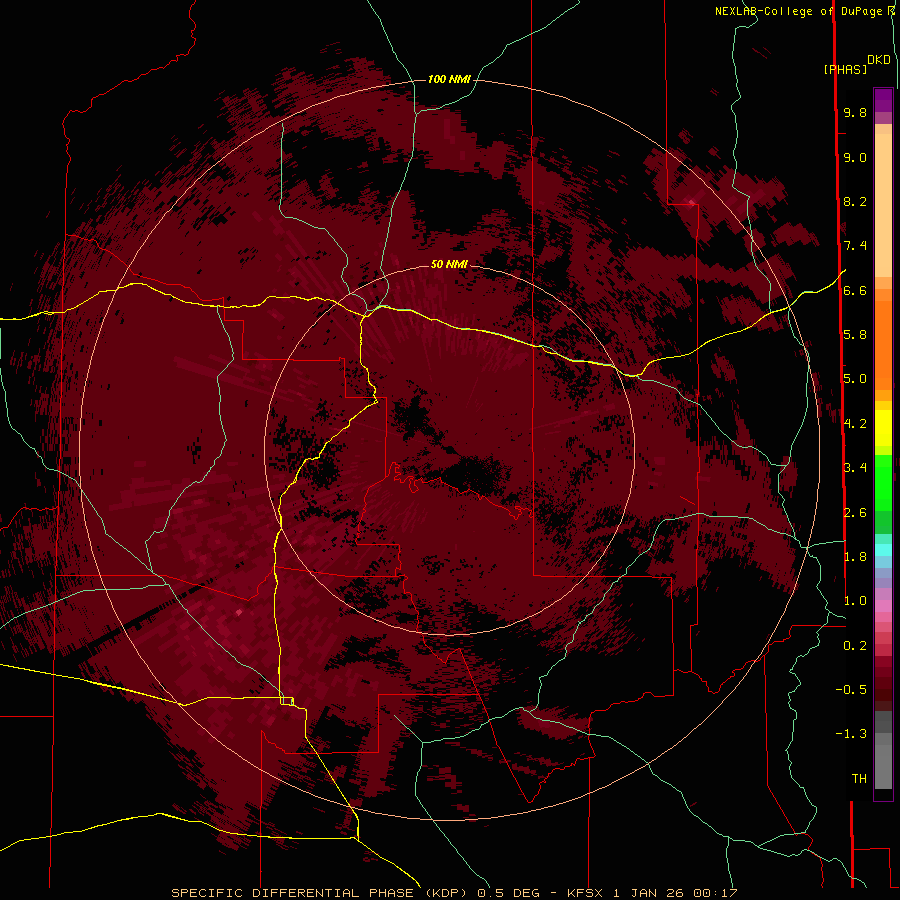Image resolution: width=900 pixels, height=900 pixels.
Task: Click the [PHAS] legend heading
Action: pos(845,69)
